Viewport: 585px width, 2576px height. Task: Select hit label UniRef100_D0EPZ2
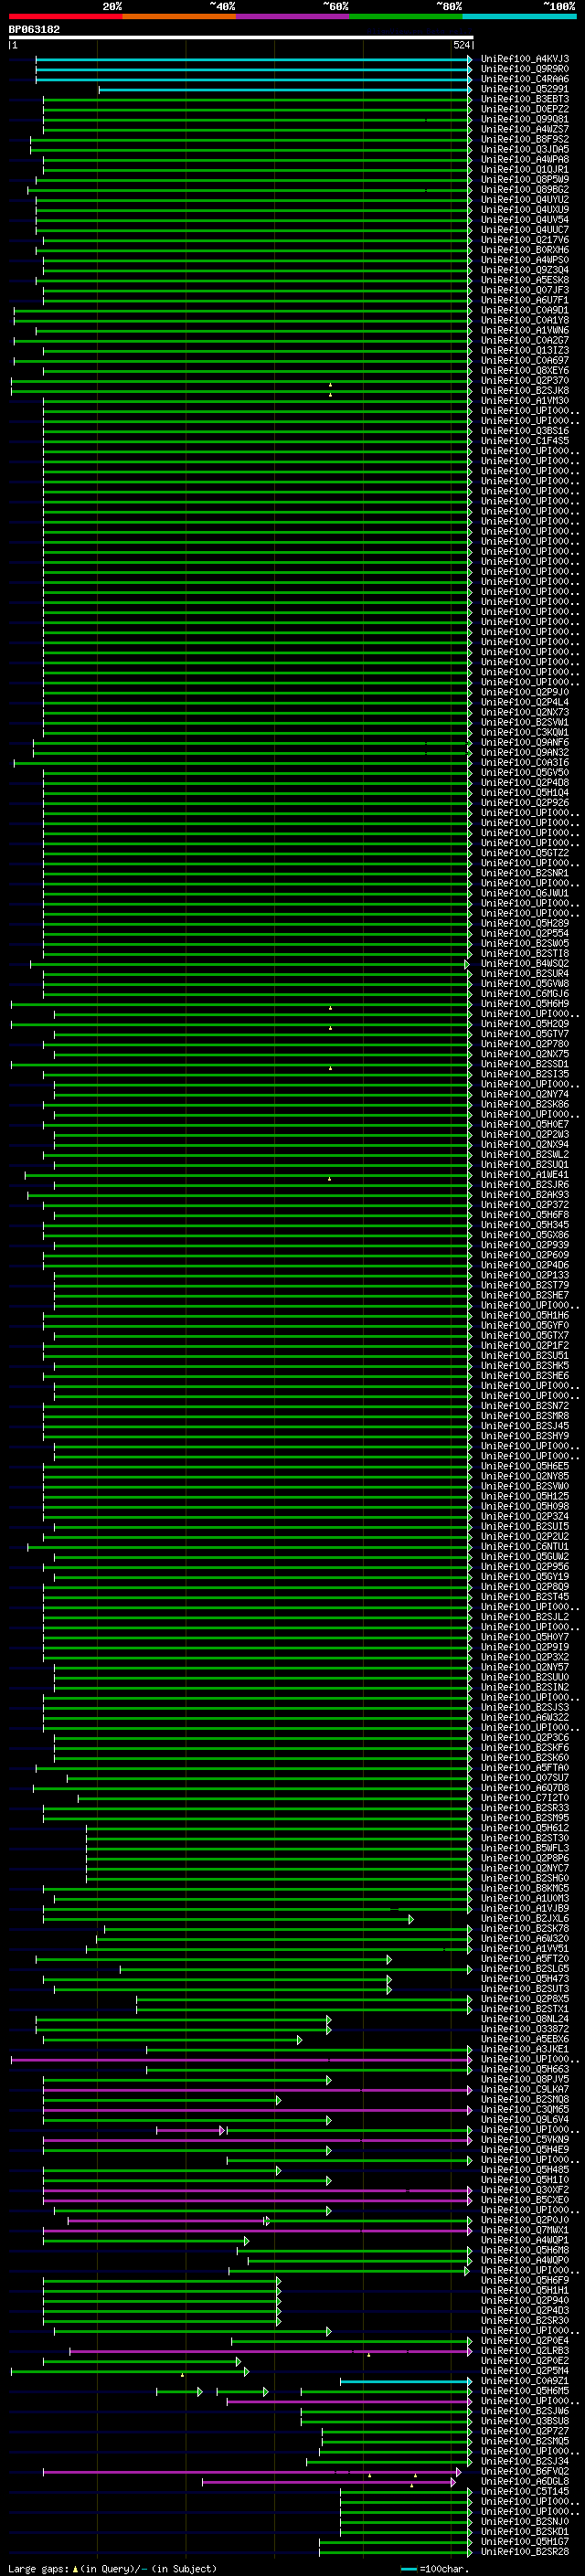tap(525, 109)
